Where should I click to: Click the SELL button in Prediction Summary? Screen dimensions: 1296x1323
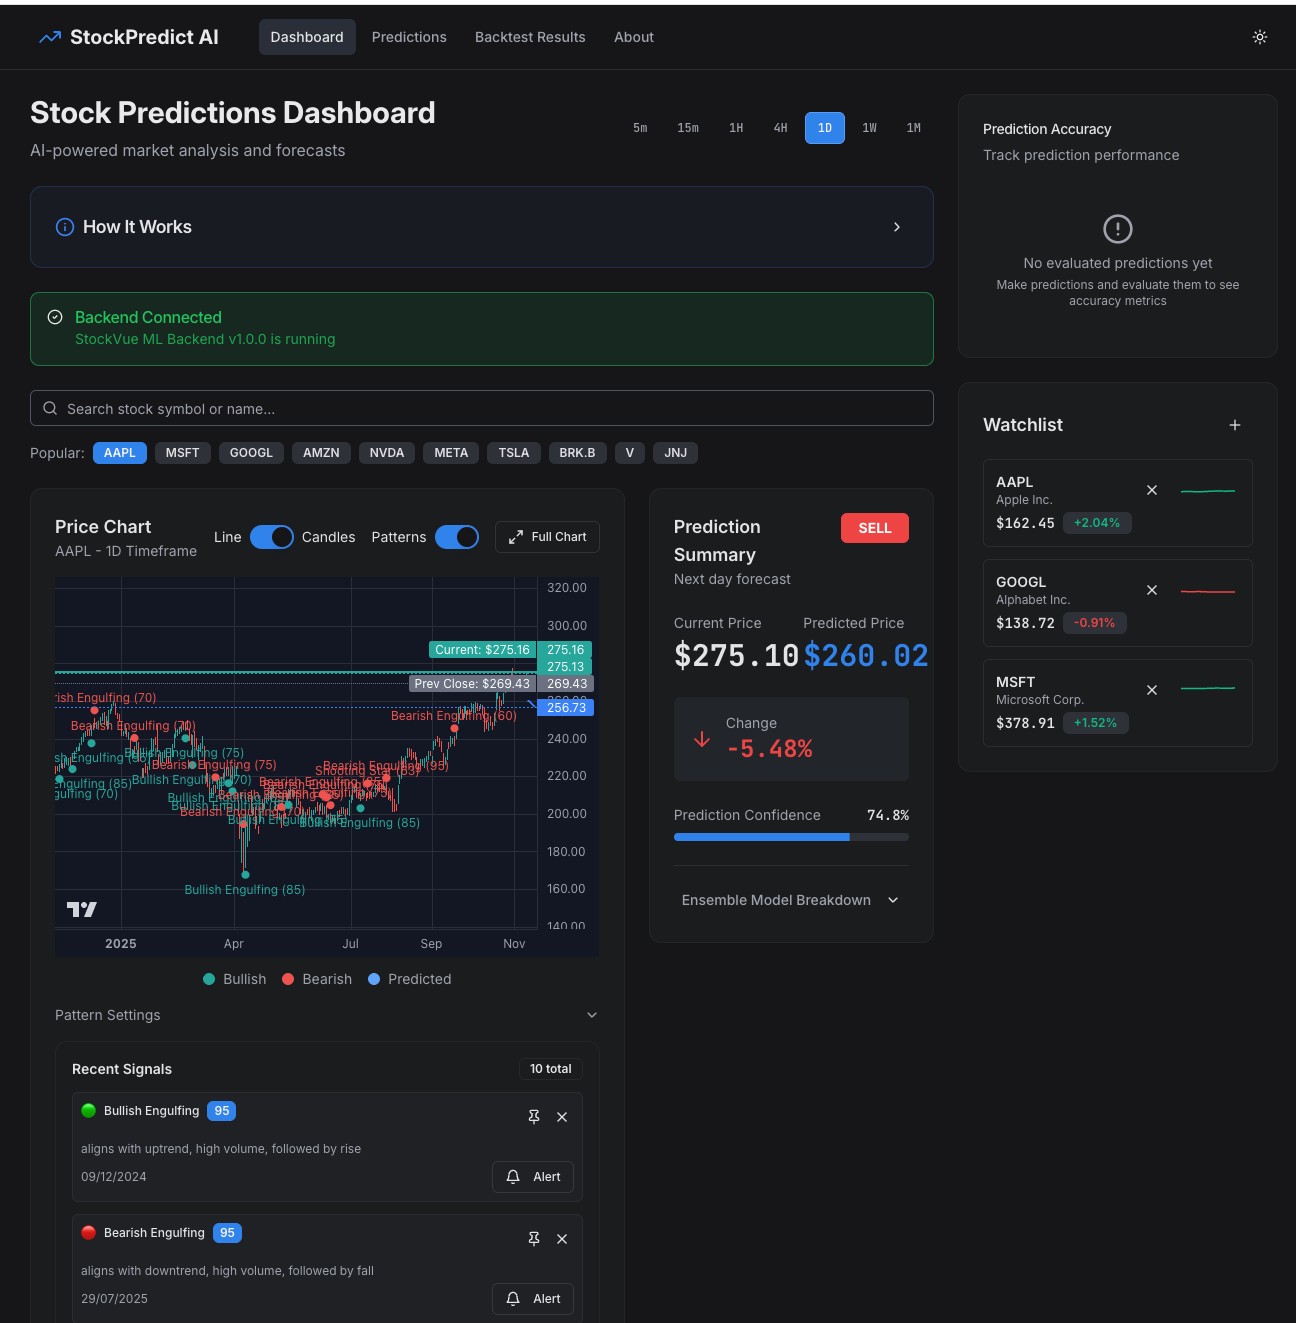pos(875,528)
